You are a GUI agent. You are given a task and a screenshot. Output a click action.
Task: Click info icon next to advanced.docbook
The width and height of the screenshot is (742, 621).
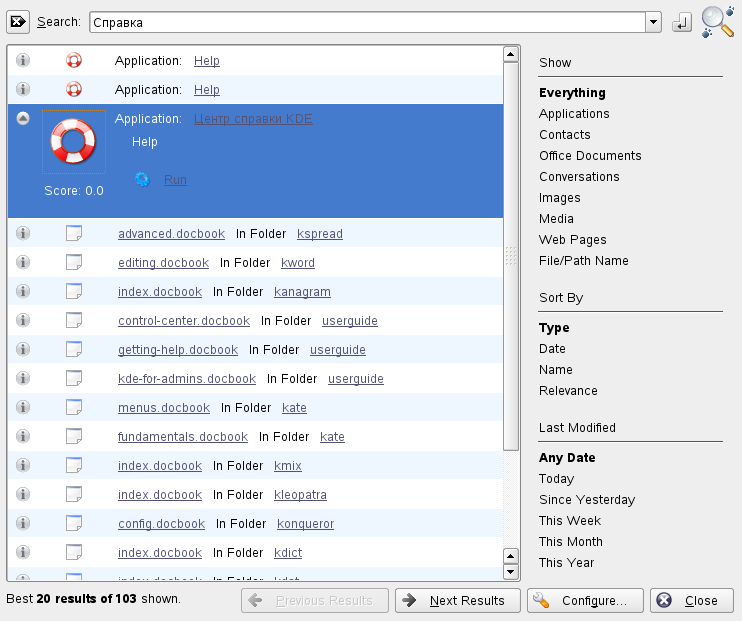23,234
